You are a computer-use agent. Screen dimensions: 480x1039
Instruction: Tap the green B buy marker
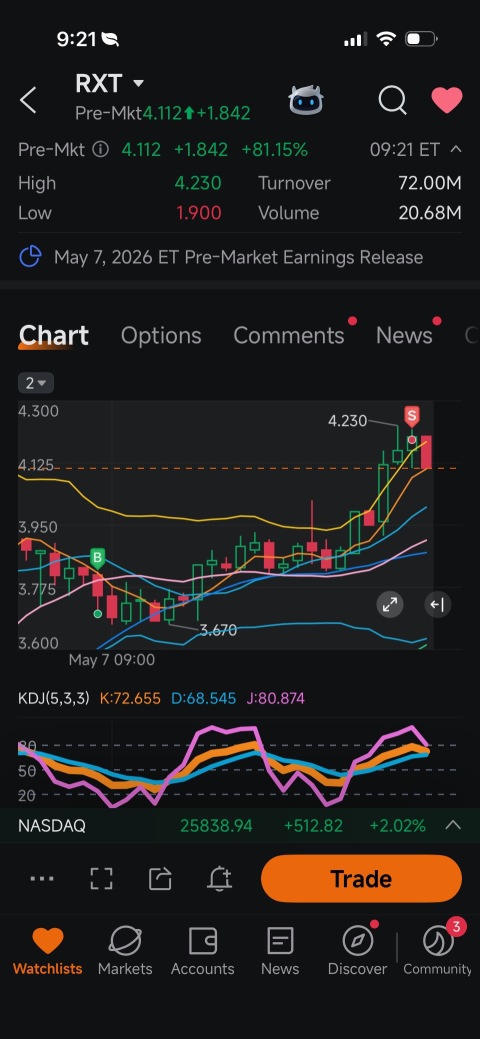coord(97,559)
